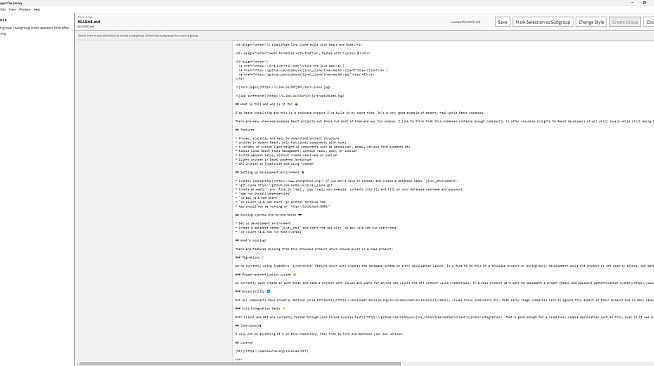This screenshot has height=366, width=654.
Task: Open the Window menu
Action: pos(25,9)
